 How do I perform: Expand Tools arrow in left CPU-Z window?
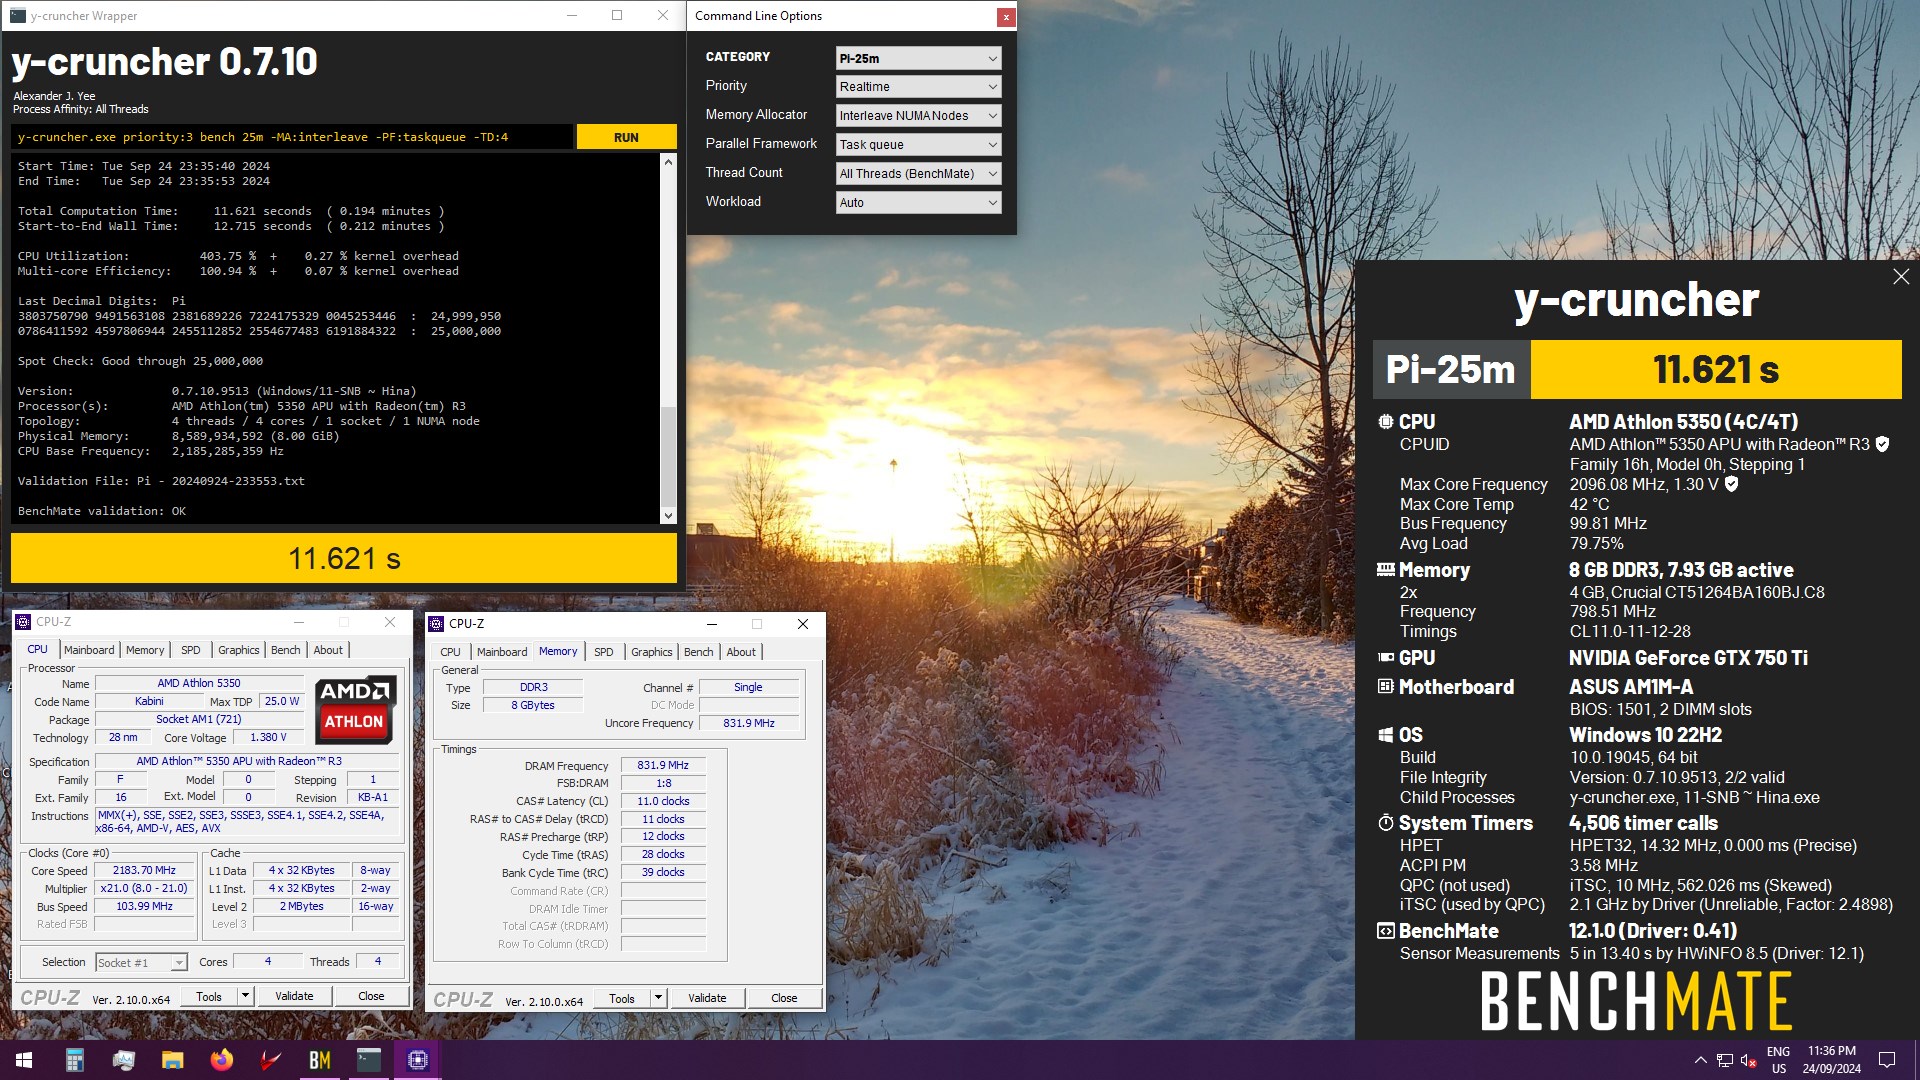click(x=245, y=997)
